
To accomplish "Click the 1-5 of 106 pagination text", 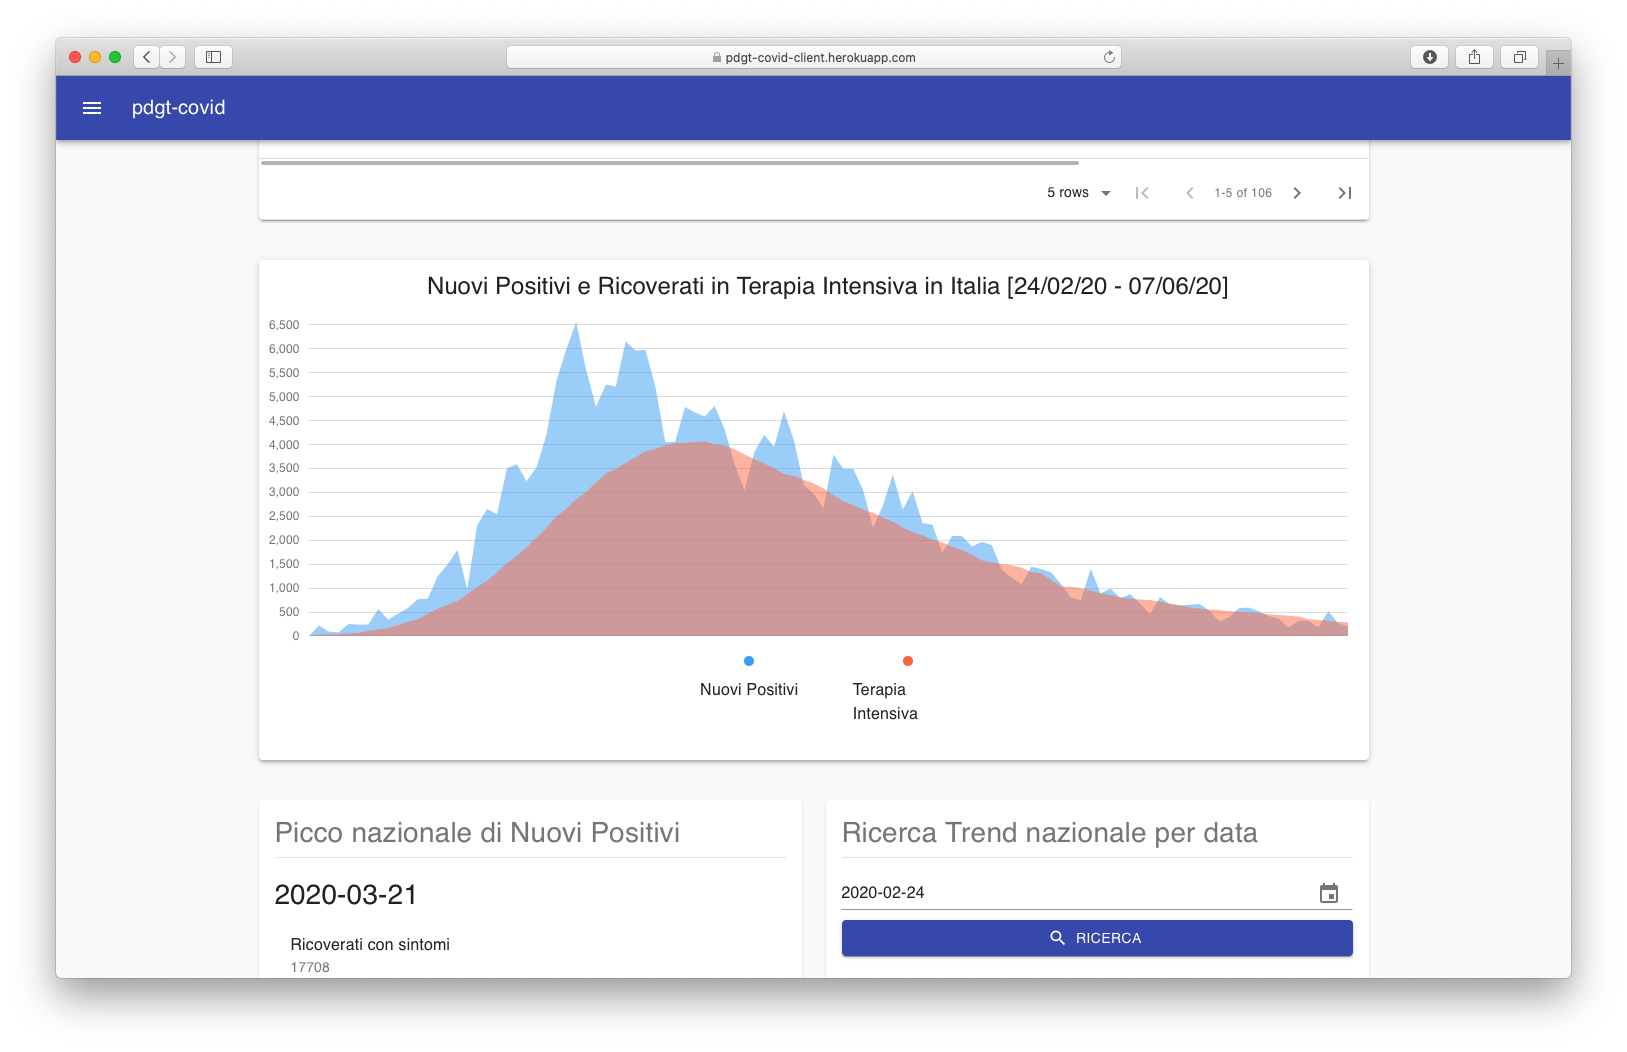I will click(x=1243, y=193).
